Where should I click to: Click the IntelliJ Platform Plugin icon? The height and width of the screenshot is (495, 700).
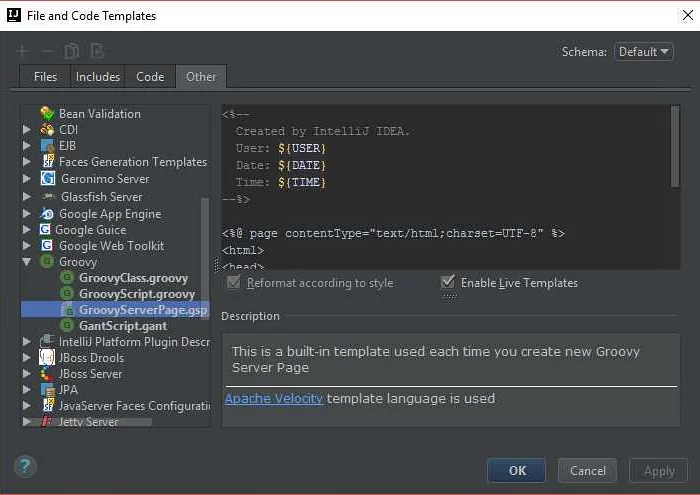[x=47, y=341]
